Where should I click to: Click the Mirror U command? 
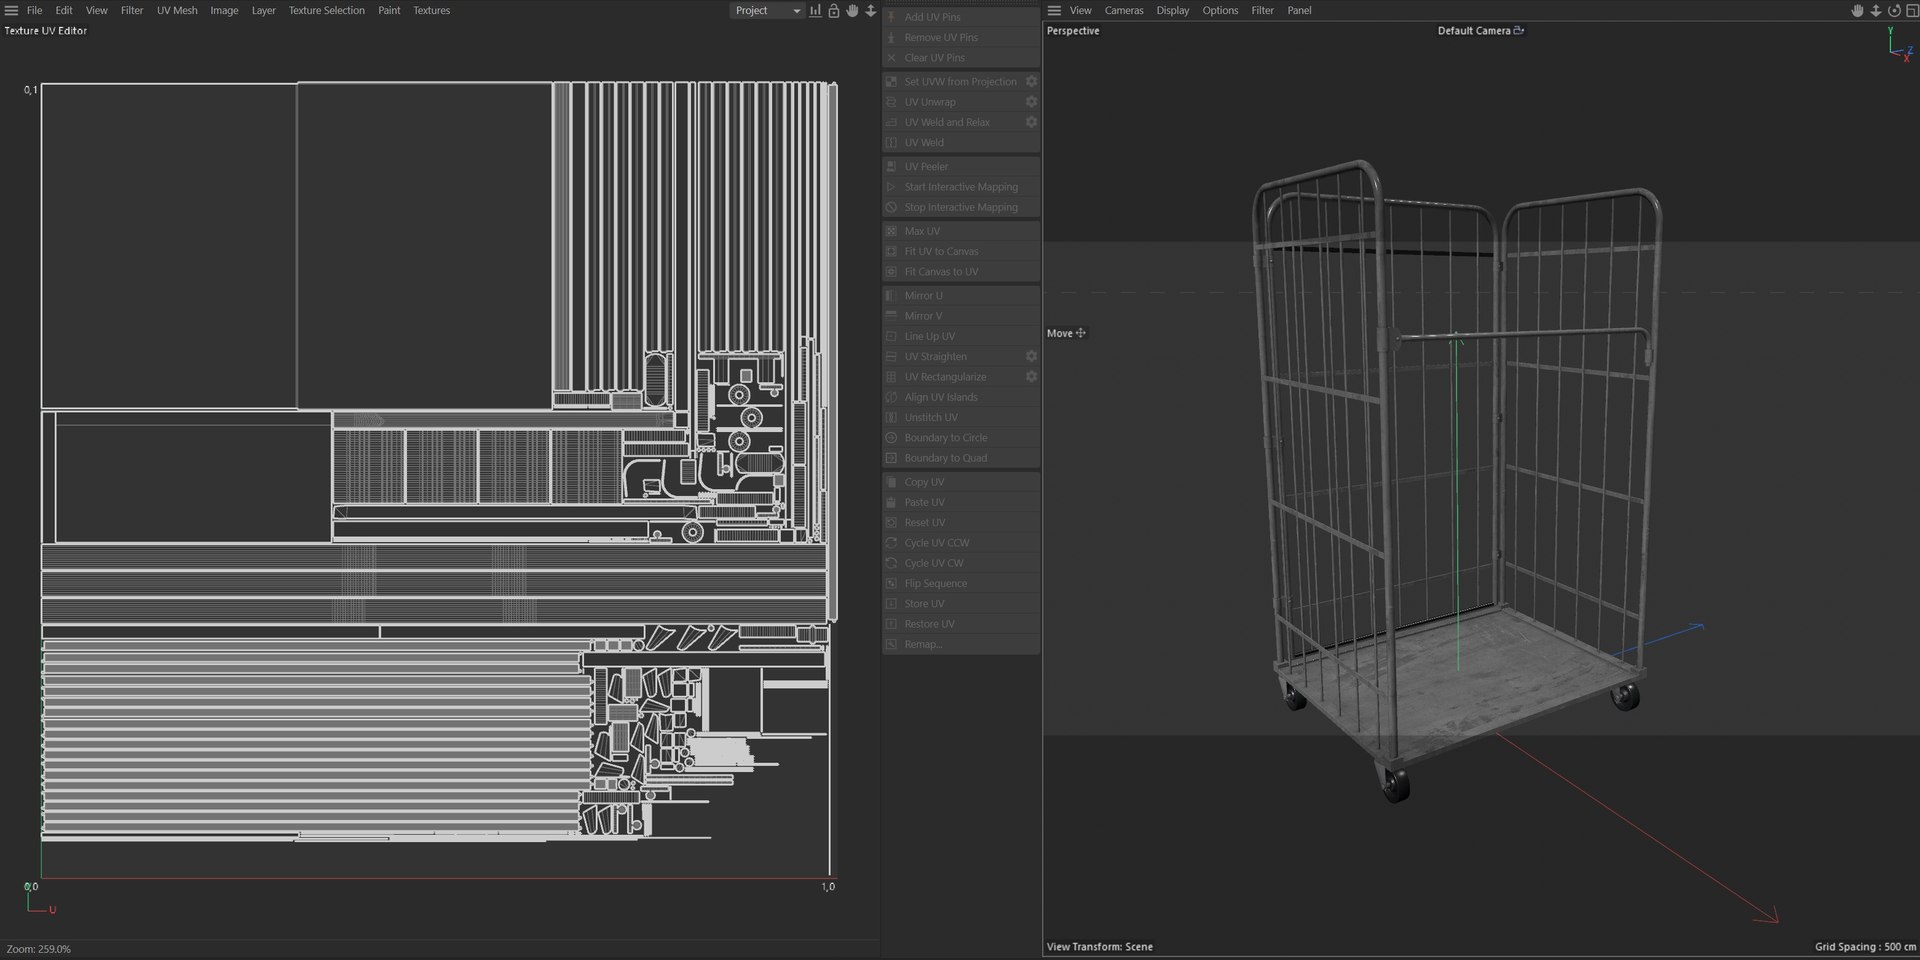(x=961, y=296)
